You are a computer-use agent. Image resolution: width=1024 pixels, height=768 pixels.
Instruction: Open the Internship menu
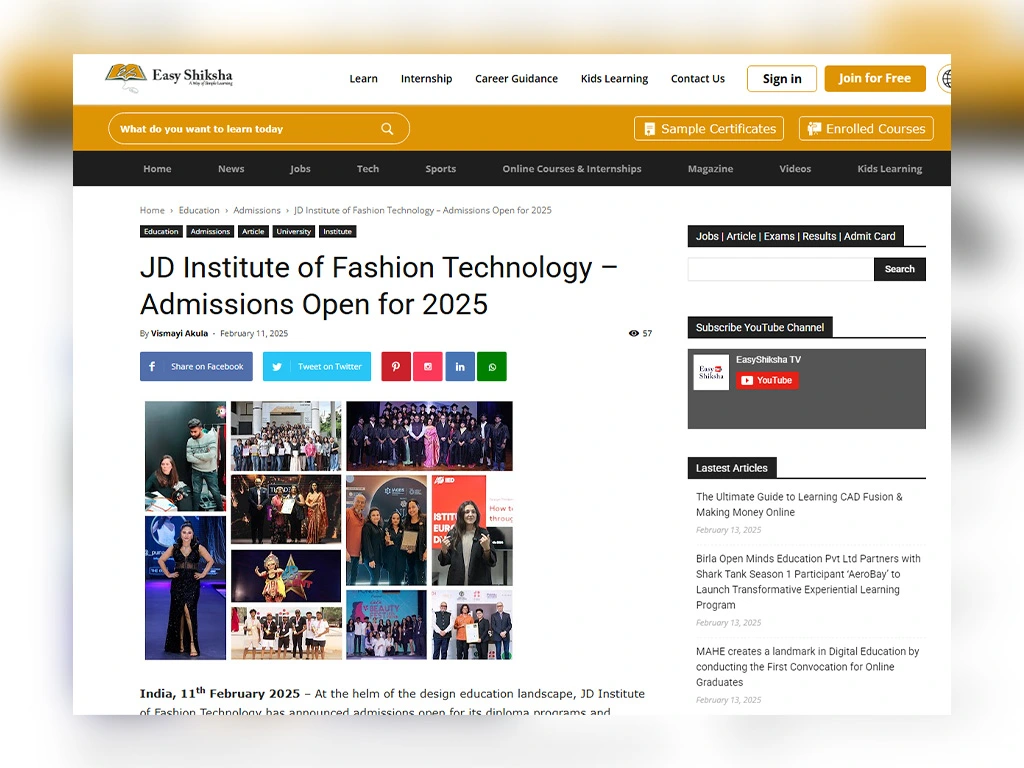426,78
